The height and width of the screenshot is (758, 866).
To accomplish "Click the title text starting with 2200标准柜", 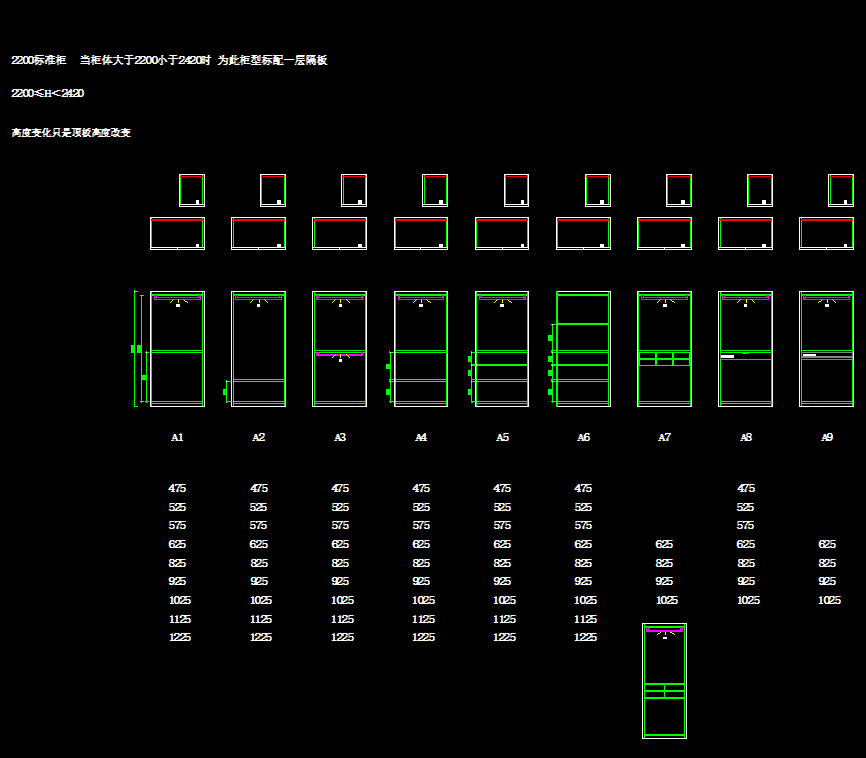I will (169, 61).
